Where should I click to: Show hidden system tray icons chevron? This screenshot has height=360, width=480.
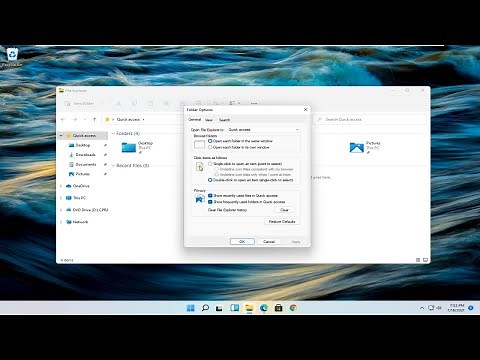422,308
